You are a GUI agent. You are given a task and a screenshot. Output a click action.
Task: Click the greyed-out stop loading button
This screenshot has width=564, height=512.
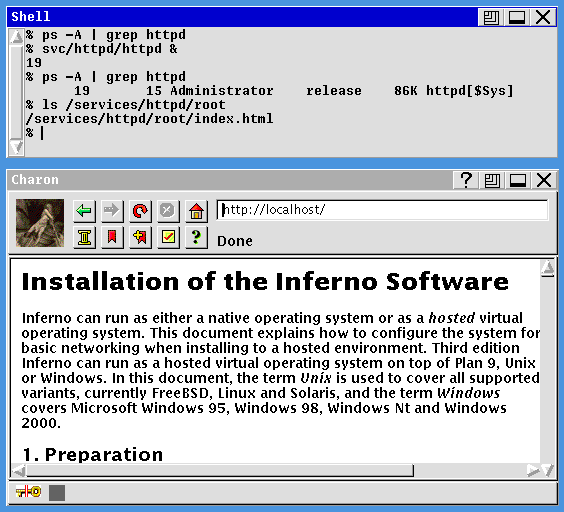[x=168, y=210]
